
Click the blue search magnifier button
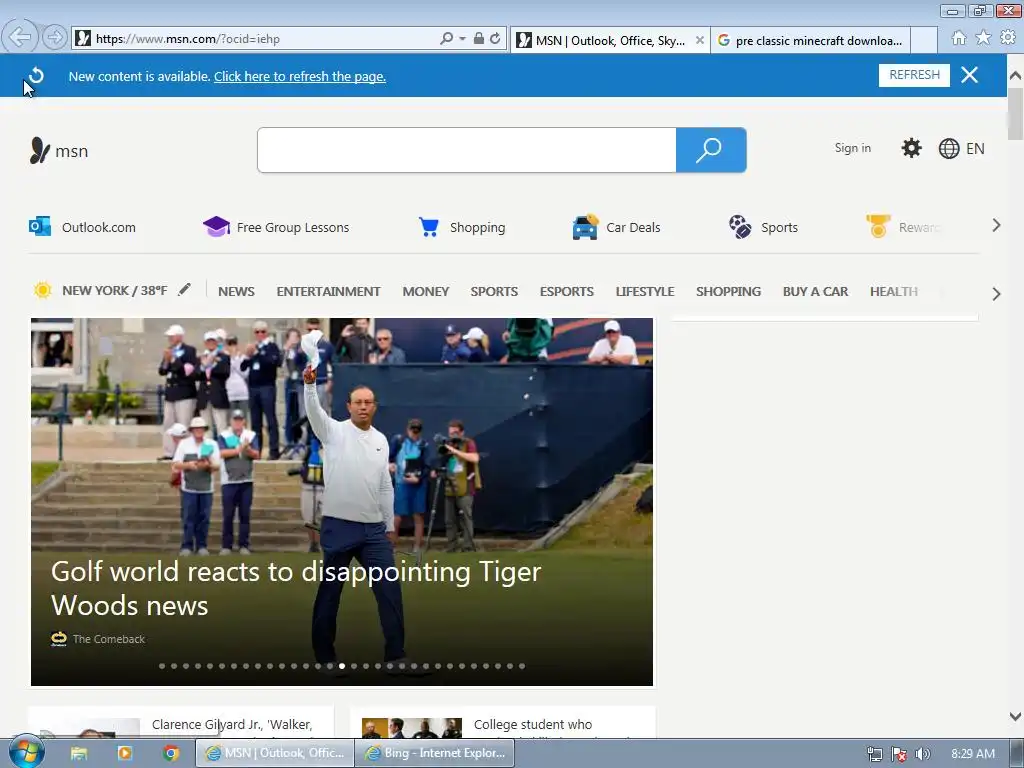[711, 150]
